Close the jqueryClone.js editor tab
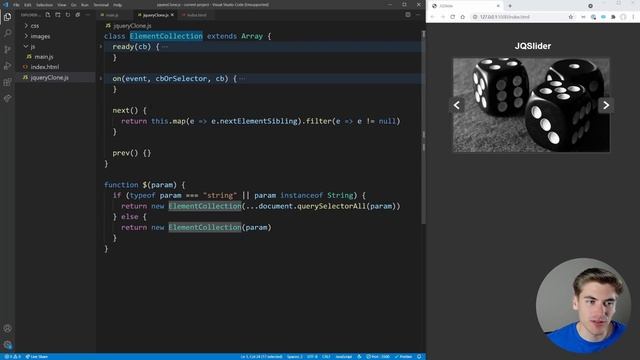Viewport: 640px width, 360px height. click(x=172, y=15)
